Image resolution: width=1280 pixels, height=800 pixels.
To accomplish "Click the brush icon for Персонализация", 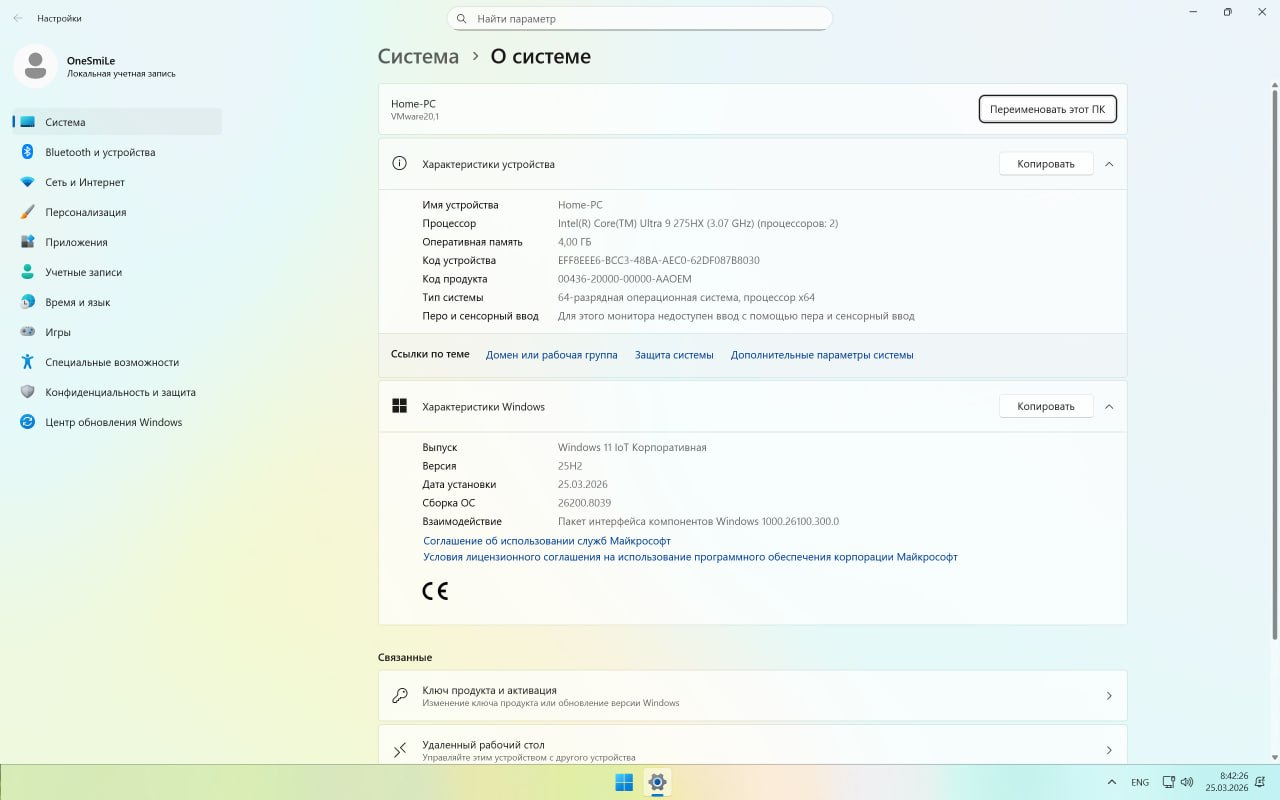I will (x=27, y=212).
